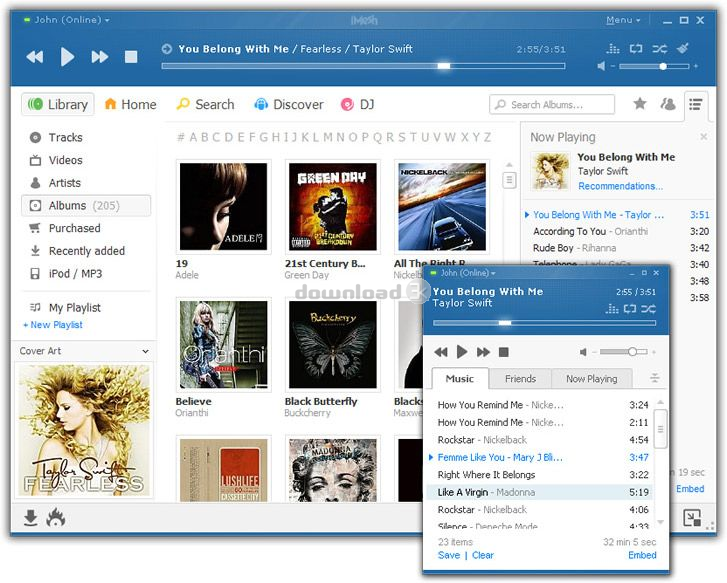727x583 pixels.
Task: Toggle repeat in the mini player
Action: coord(630,309)
